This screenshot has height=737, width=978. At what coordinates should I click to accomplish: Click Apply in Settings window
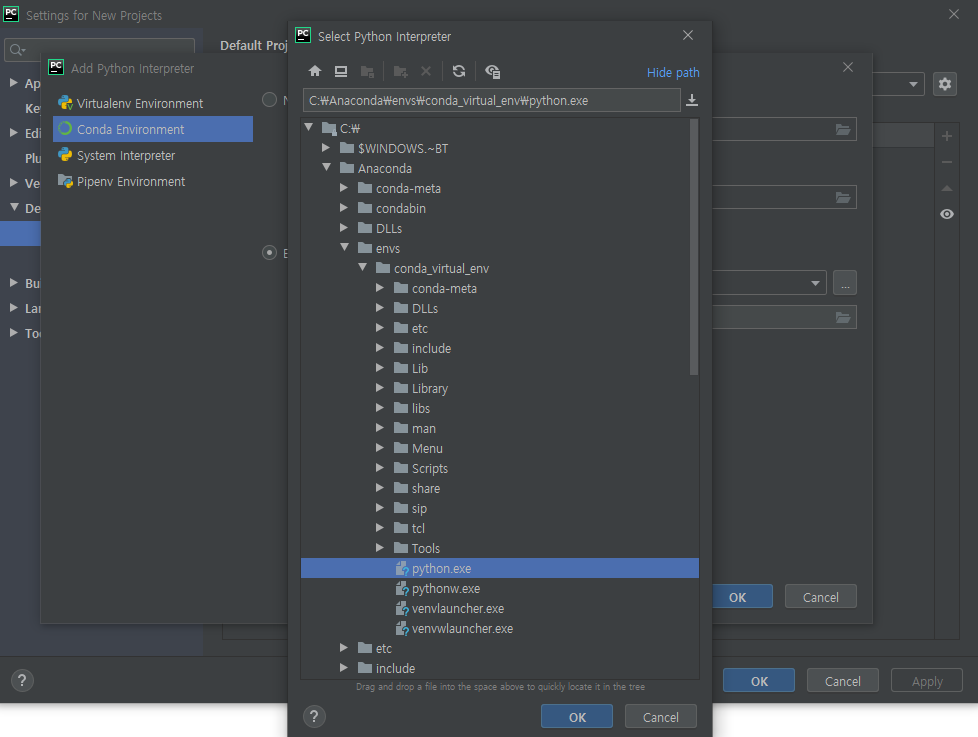coord(927,681)
